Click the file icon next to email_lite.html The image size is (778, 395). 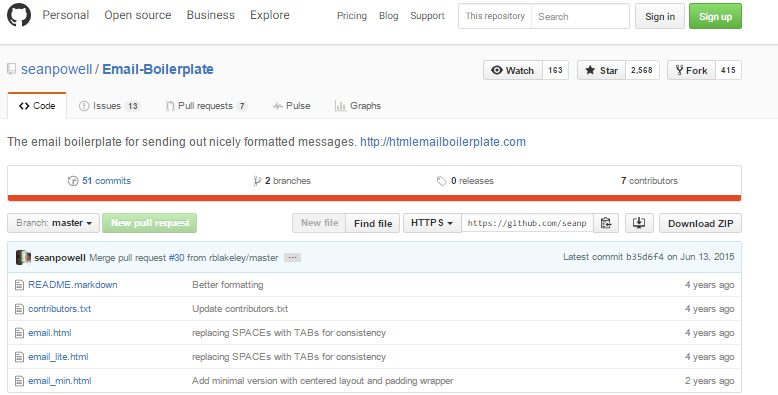coord(19,357)
